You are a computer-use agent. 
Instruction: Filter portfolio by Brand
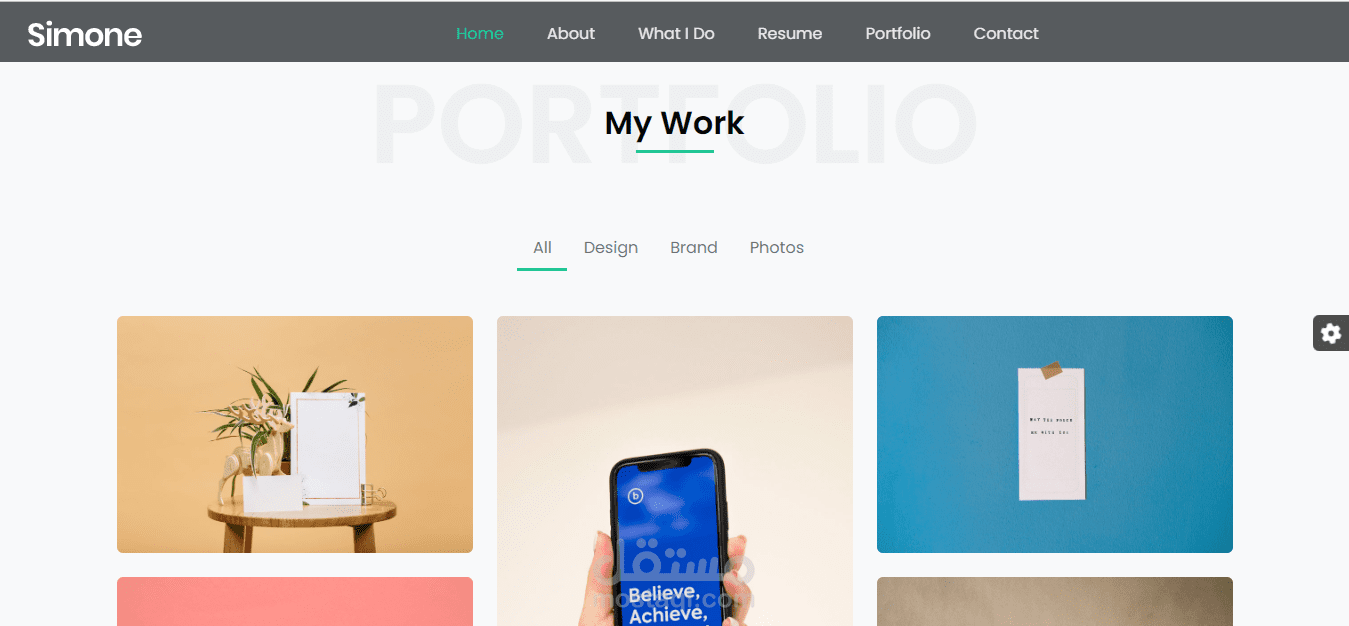[694, 248]
